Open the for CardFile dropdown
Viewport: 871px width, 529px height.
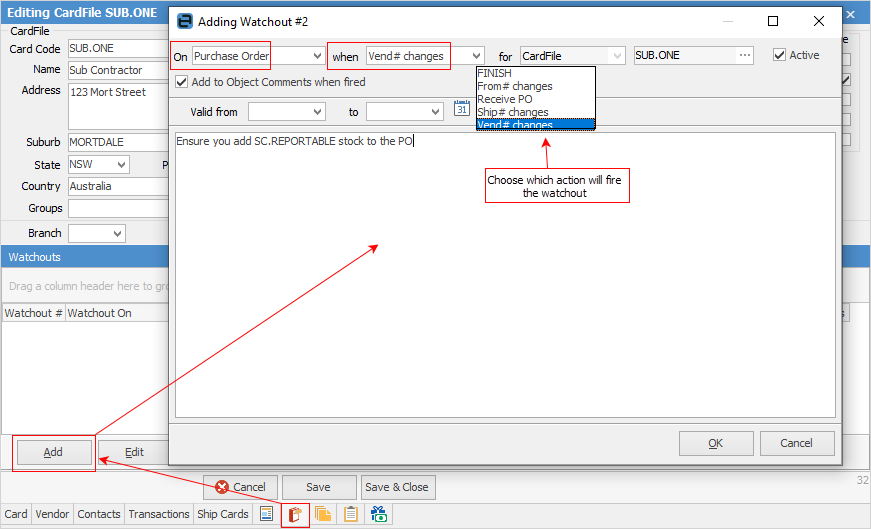pyautogui.click(x=617, y=56)
